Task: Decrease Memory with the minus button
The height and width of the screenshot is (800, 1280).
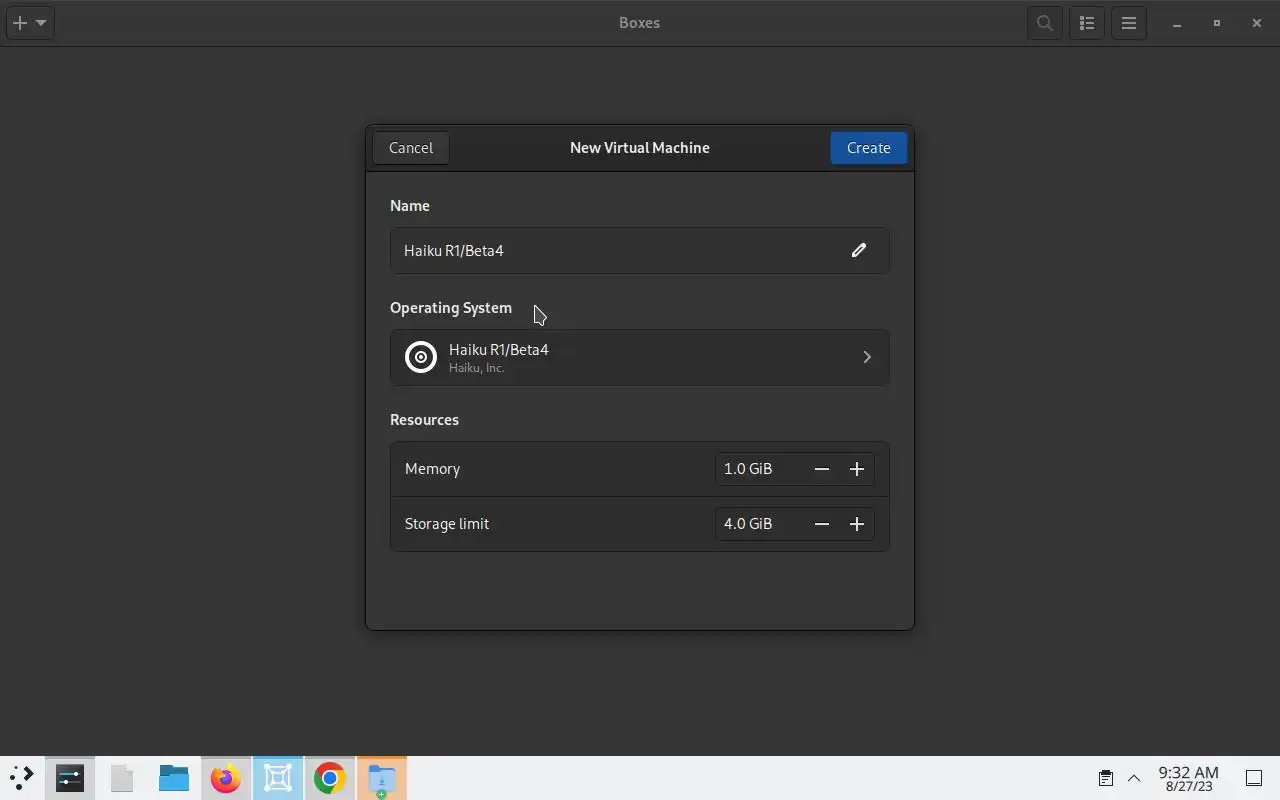Action: click(821, 469)
